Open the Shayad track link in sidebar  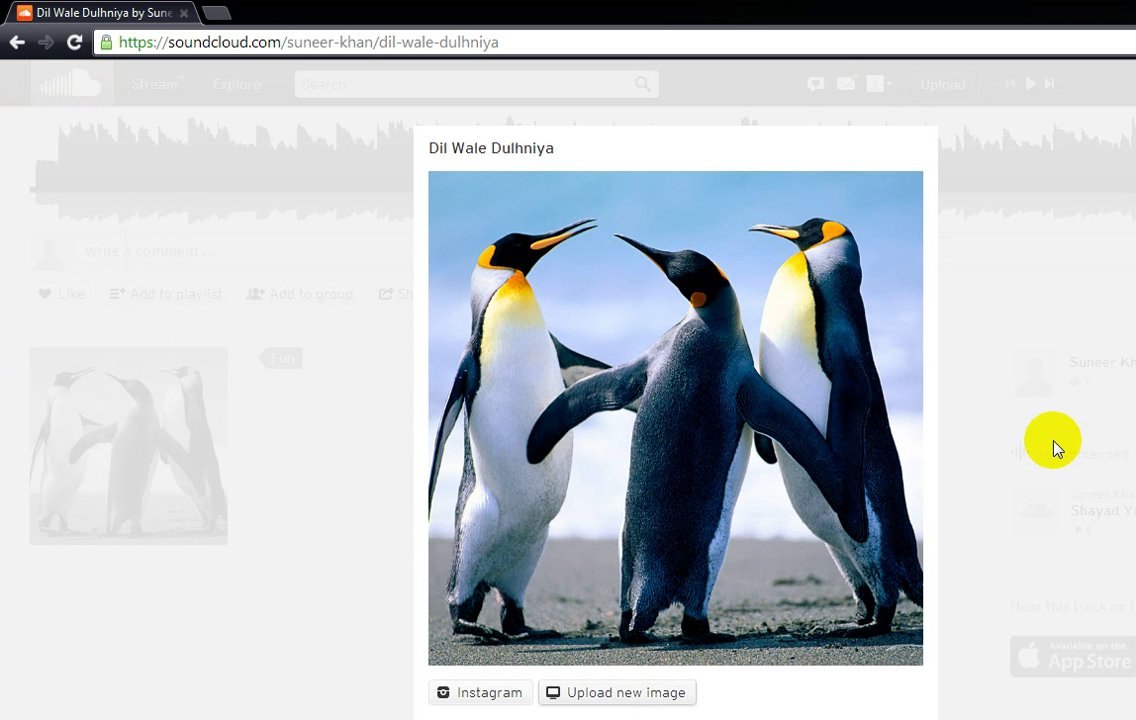pyautogui.click(x=1103, y=511)
